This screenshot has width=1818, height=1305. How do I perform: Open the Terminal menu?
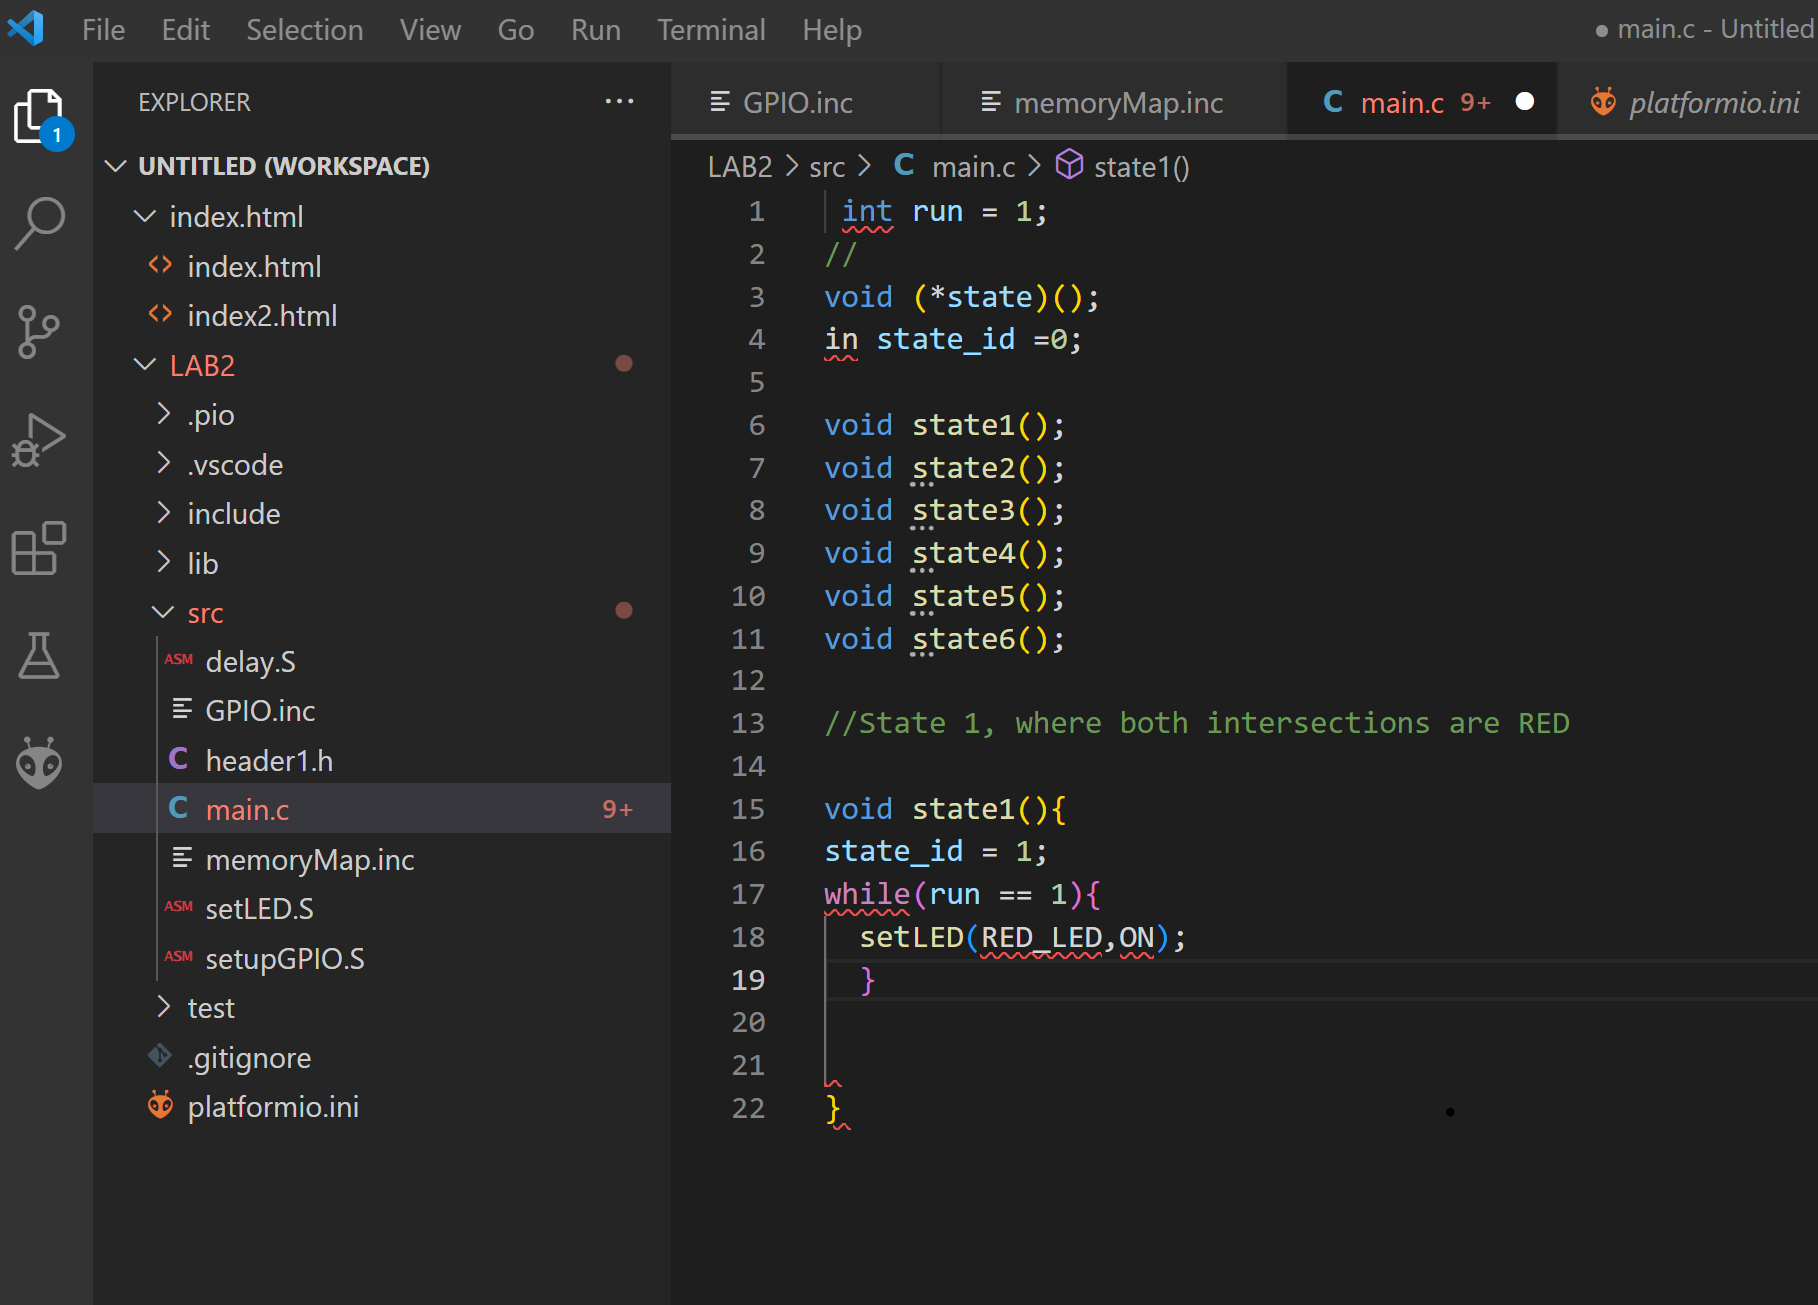(x=711, y=30)
